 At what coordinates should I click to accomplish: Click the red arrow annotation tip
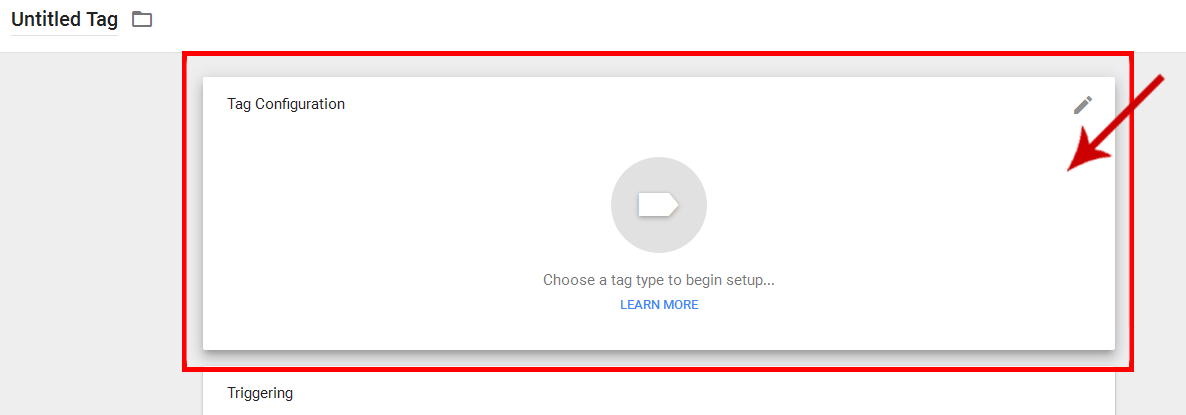point(1073,168)
